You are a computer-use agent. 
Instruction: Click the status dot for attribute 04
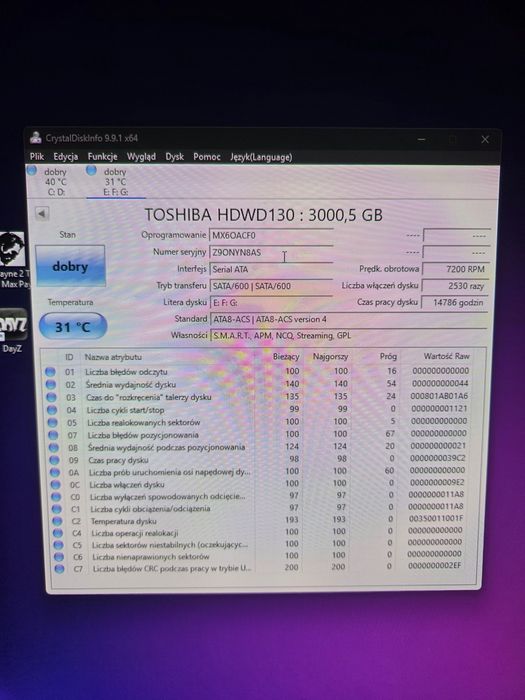[52, 409]
